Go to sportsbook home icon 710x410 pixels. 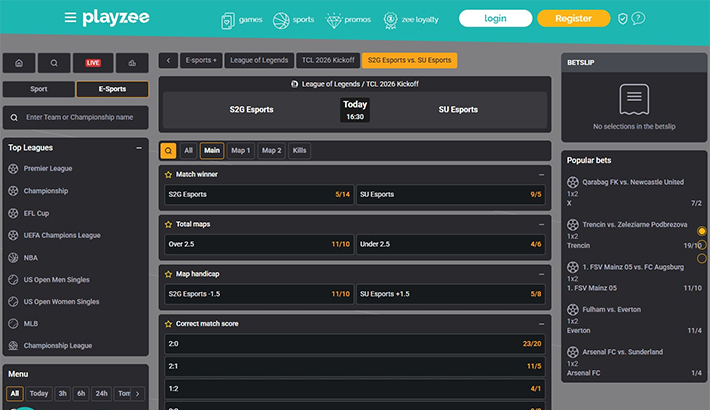tap(19, 63)
